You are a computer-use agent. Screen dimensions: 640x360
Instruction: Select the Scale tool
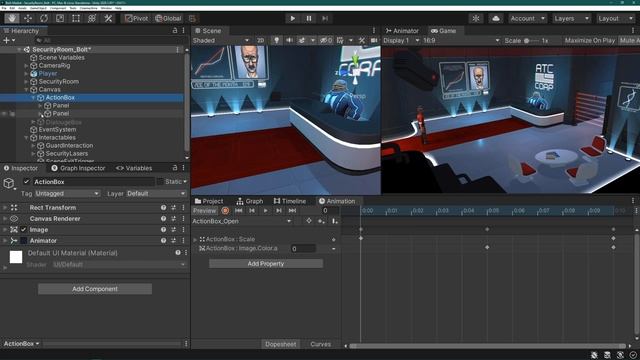pos(60,18)
